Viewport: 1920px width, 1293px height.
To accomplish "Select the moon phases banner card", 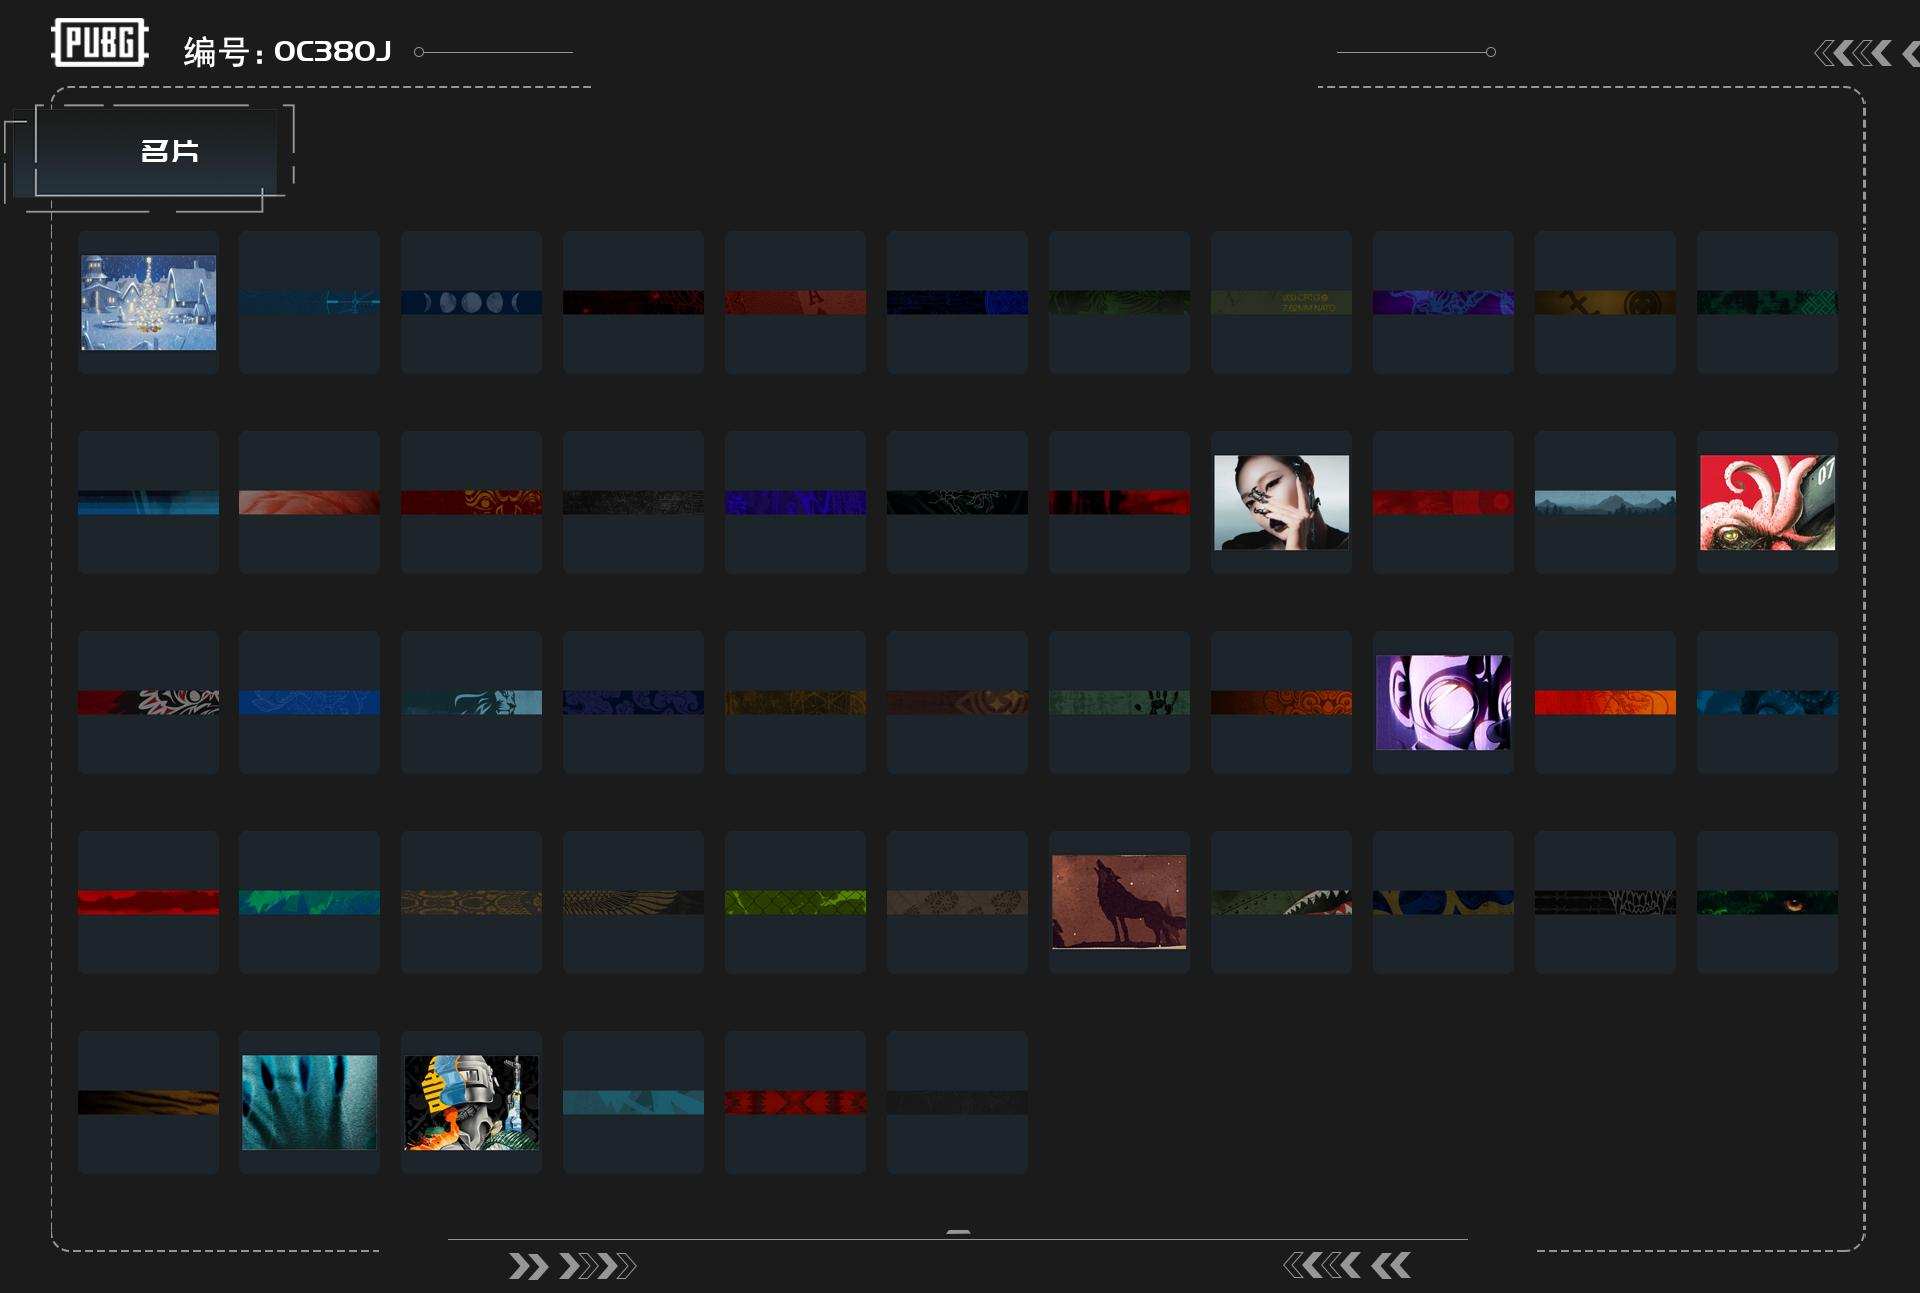I will [x=471, y=302].
